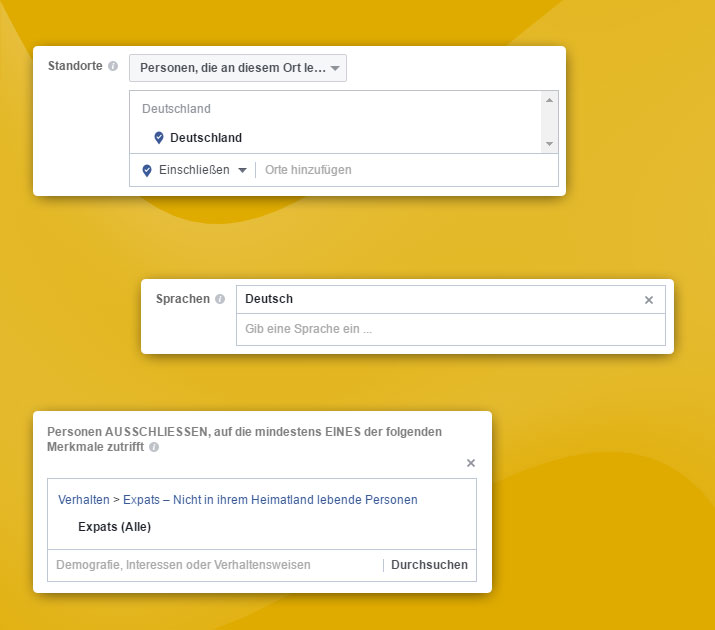Open the 'Personen, die an diesem Ort le...' dropdown

[238, 68]
